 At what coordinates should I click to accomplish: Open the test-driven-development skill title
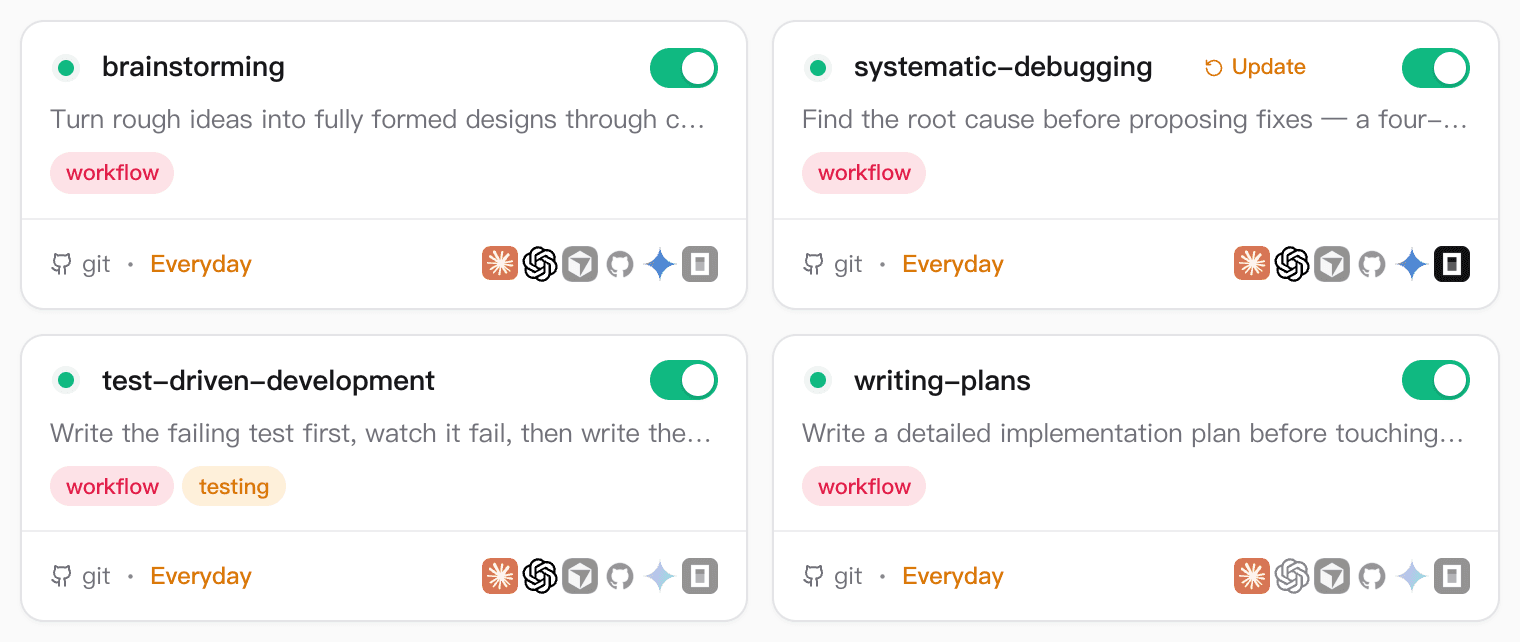click(x=269, y=380)
